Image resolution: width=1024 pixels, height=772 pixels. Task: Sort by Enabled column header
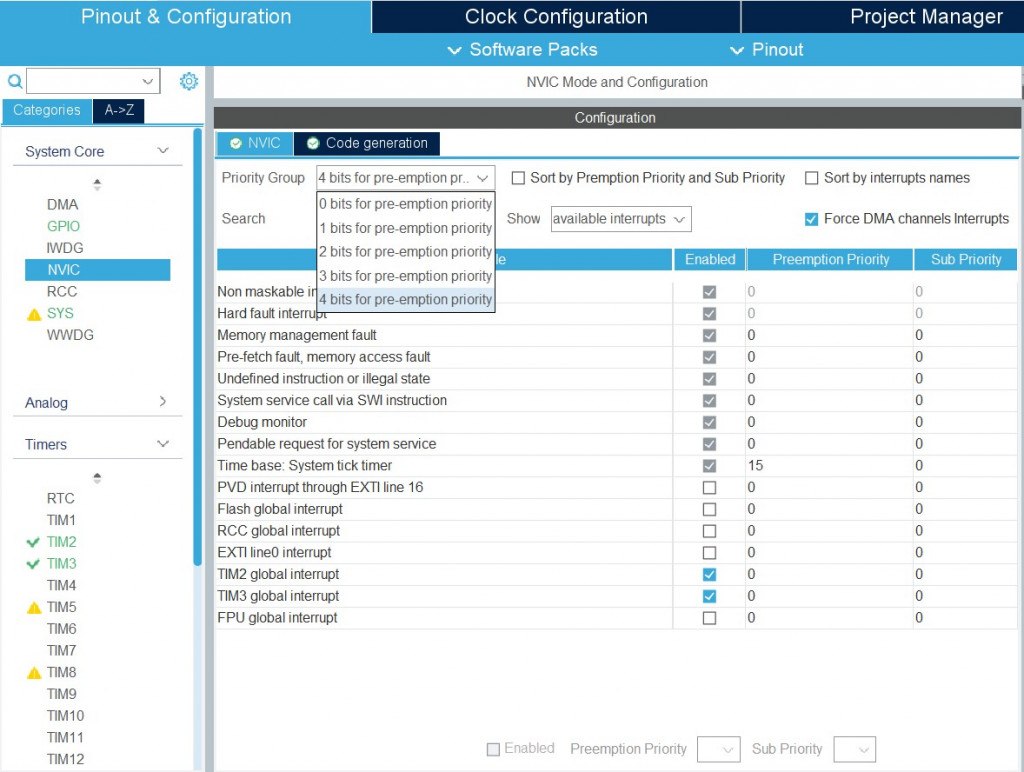pyautogui.click(x=710, y=259)
